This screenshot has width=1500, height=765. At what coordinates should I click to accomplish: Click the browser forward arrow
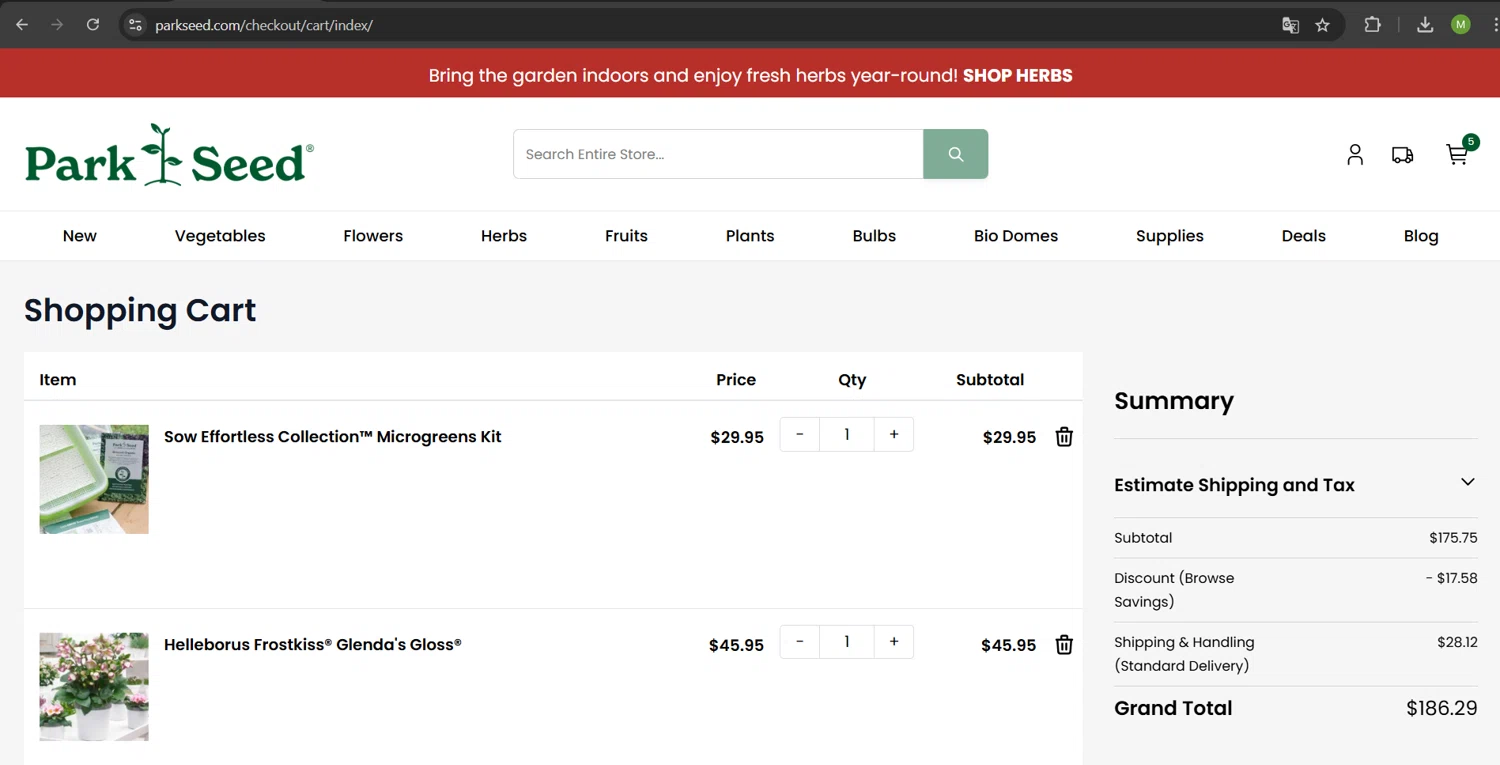(x=57, y=25)
